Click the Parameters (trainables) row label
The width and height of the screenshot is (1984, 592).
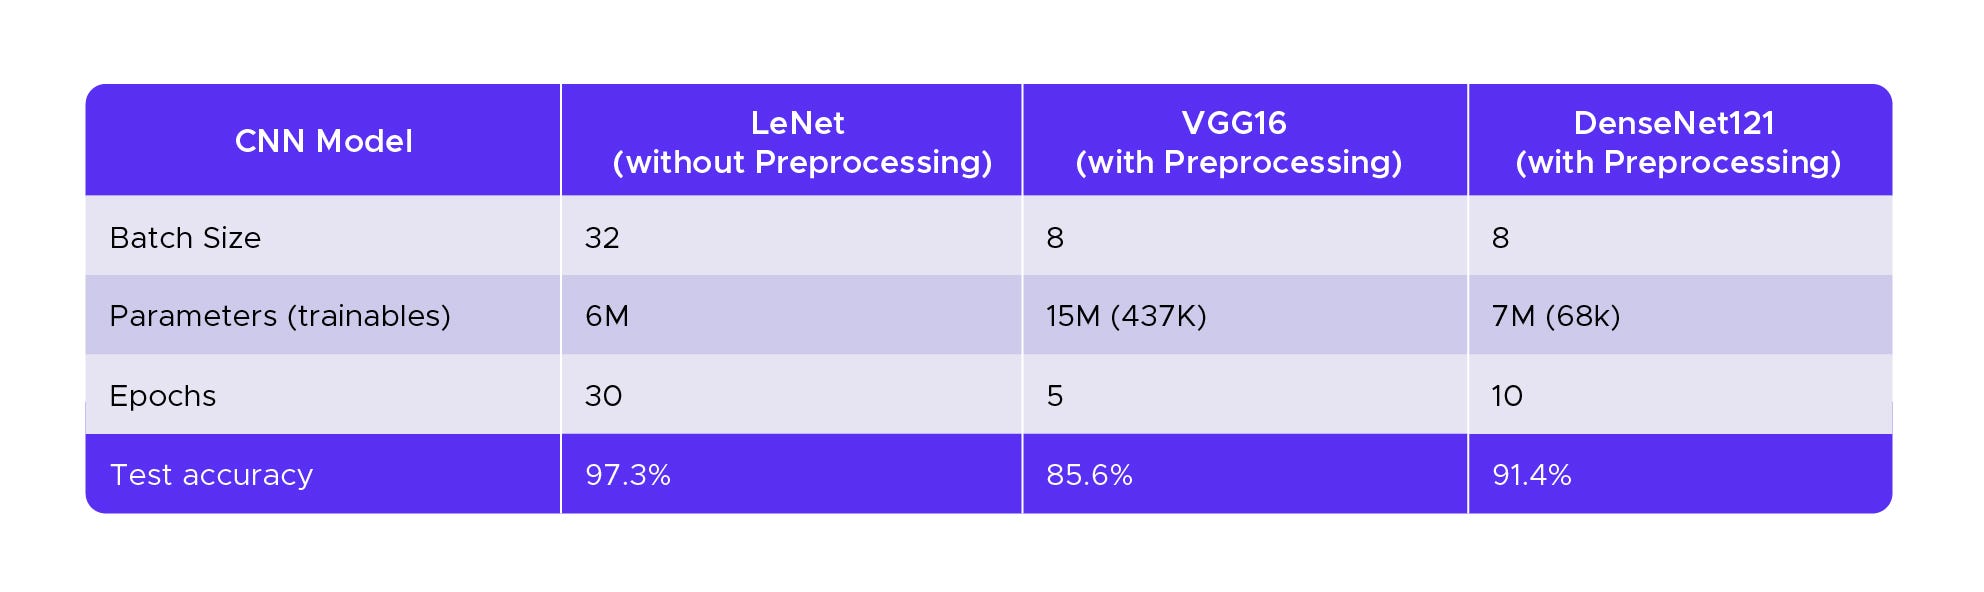(x=280, y=316)
